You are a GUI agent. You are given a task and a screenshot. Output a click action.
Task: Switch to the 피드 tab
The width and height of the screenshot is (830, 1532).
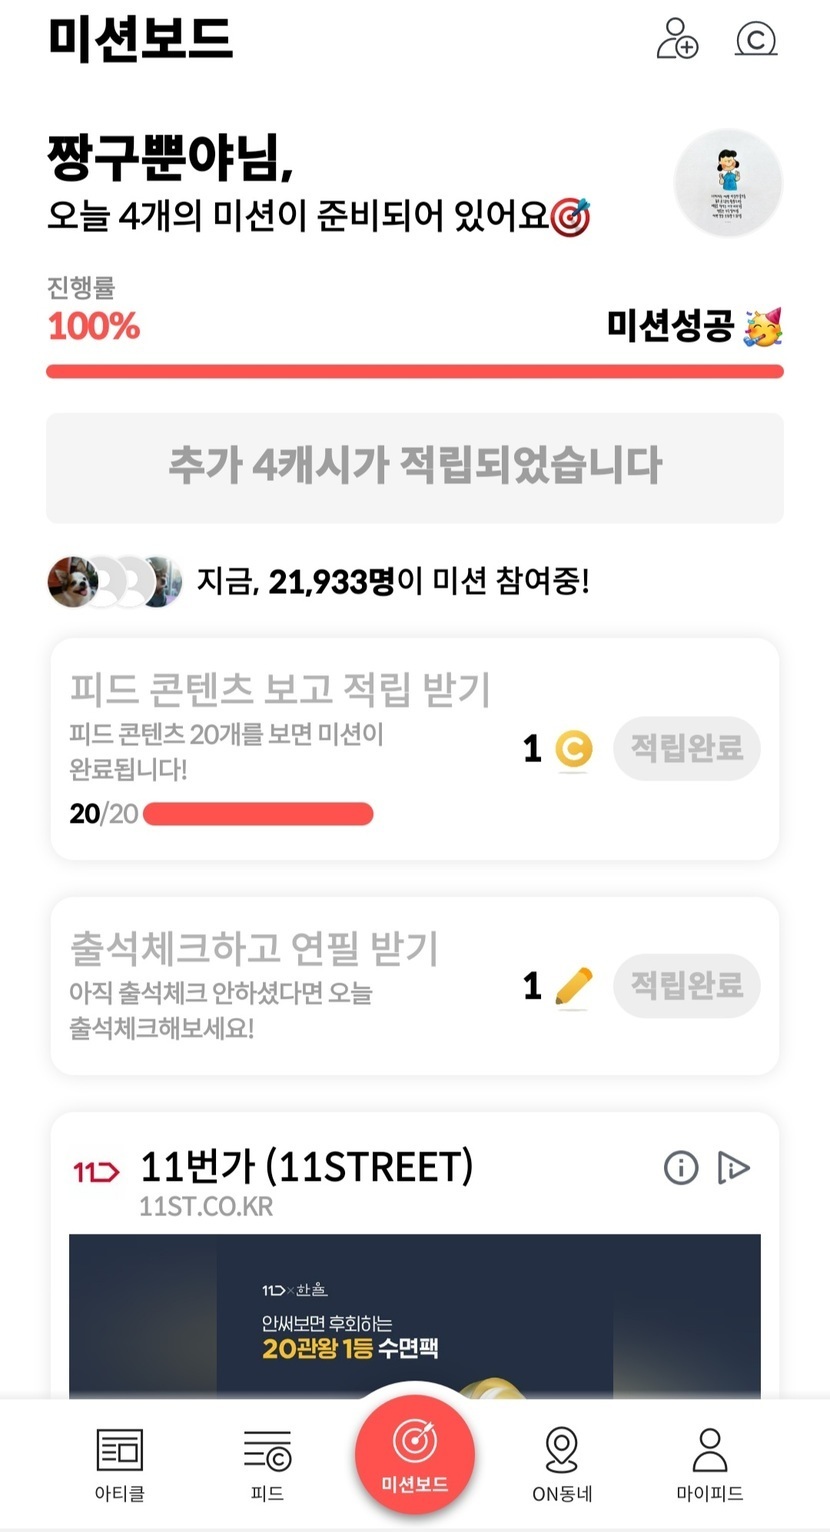pyautogui.click(x=267, y=1464)
